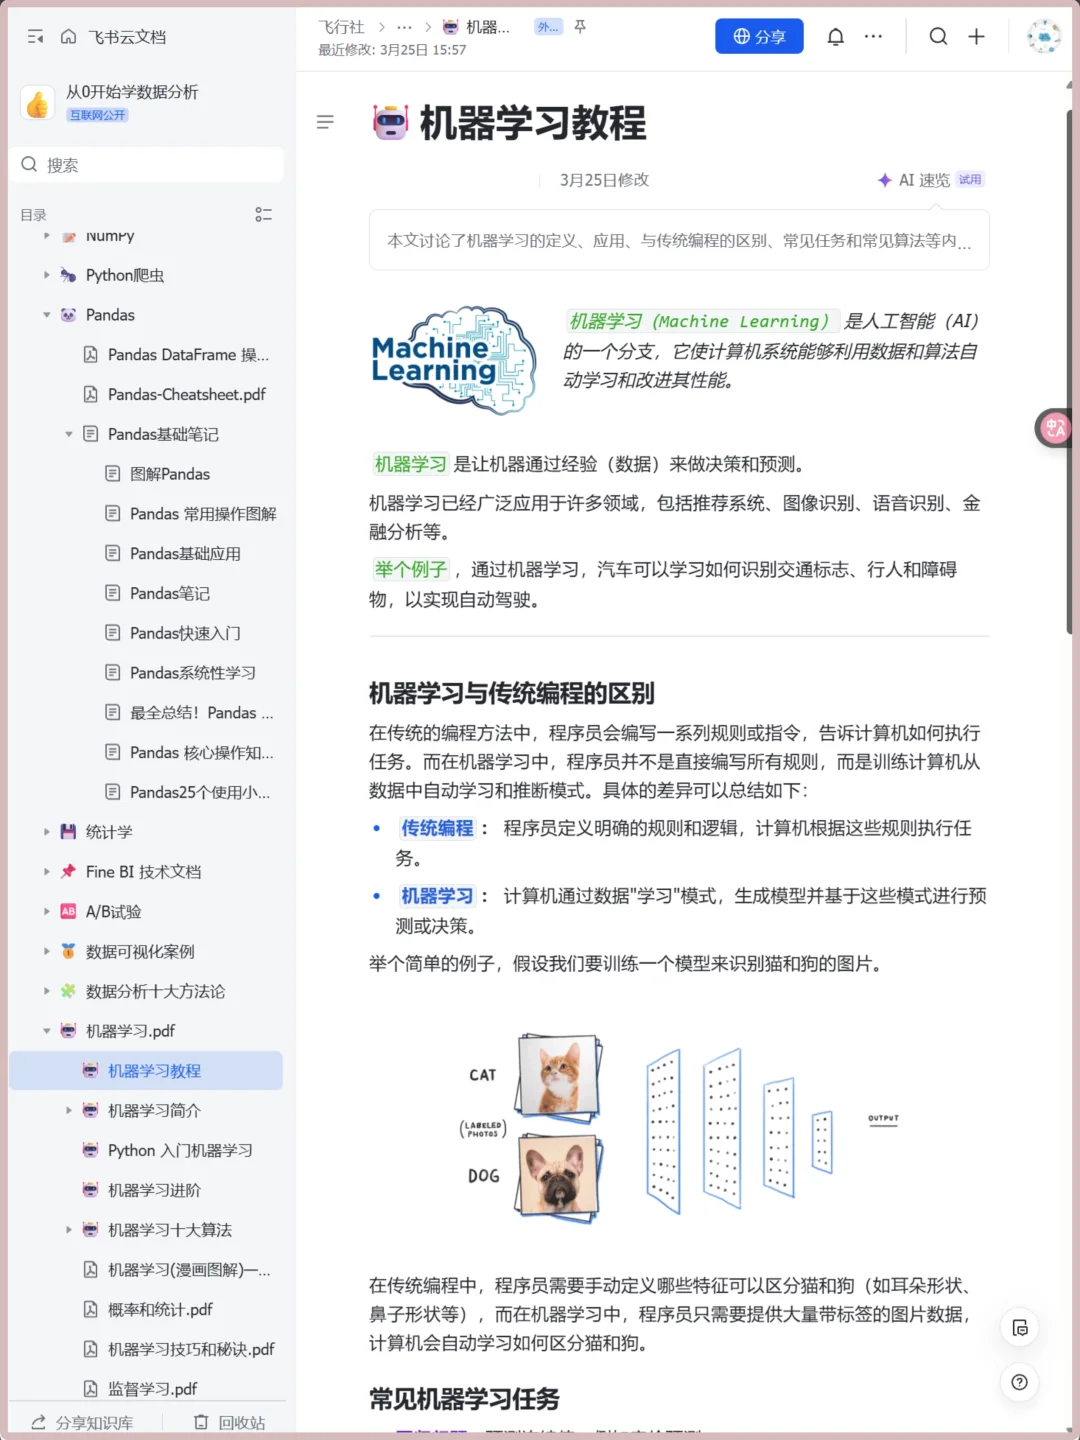Collapse the Pandas基础笔记 tree item
The image size is (1080, 1440).
pyautogui.click(x=68, y=434)
